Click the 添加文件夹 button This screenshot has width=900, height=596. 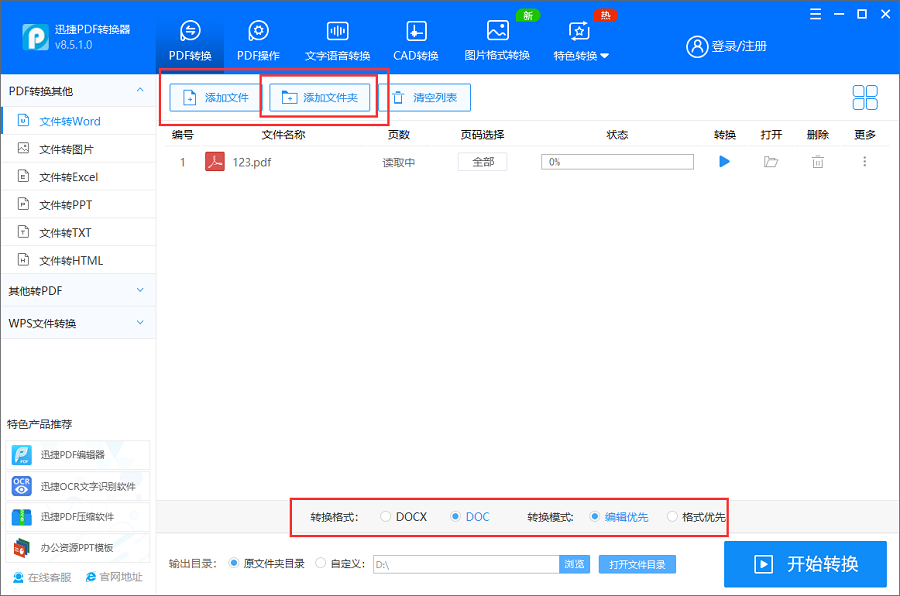click(319, 98)
